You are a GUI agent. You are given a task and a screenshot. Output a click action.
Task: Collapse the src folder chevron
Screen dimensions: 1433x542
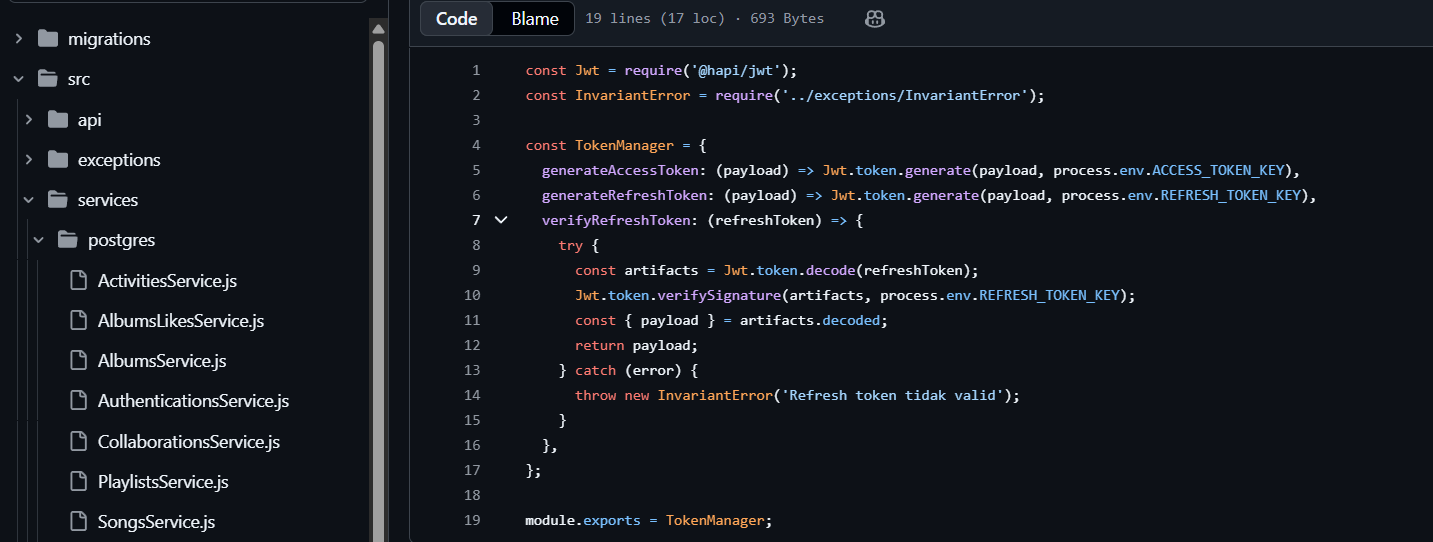tap(19, 79)
